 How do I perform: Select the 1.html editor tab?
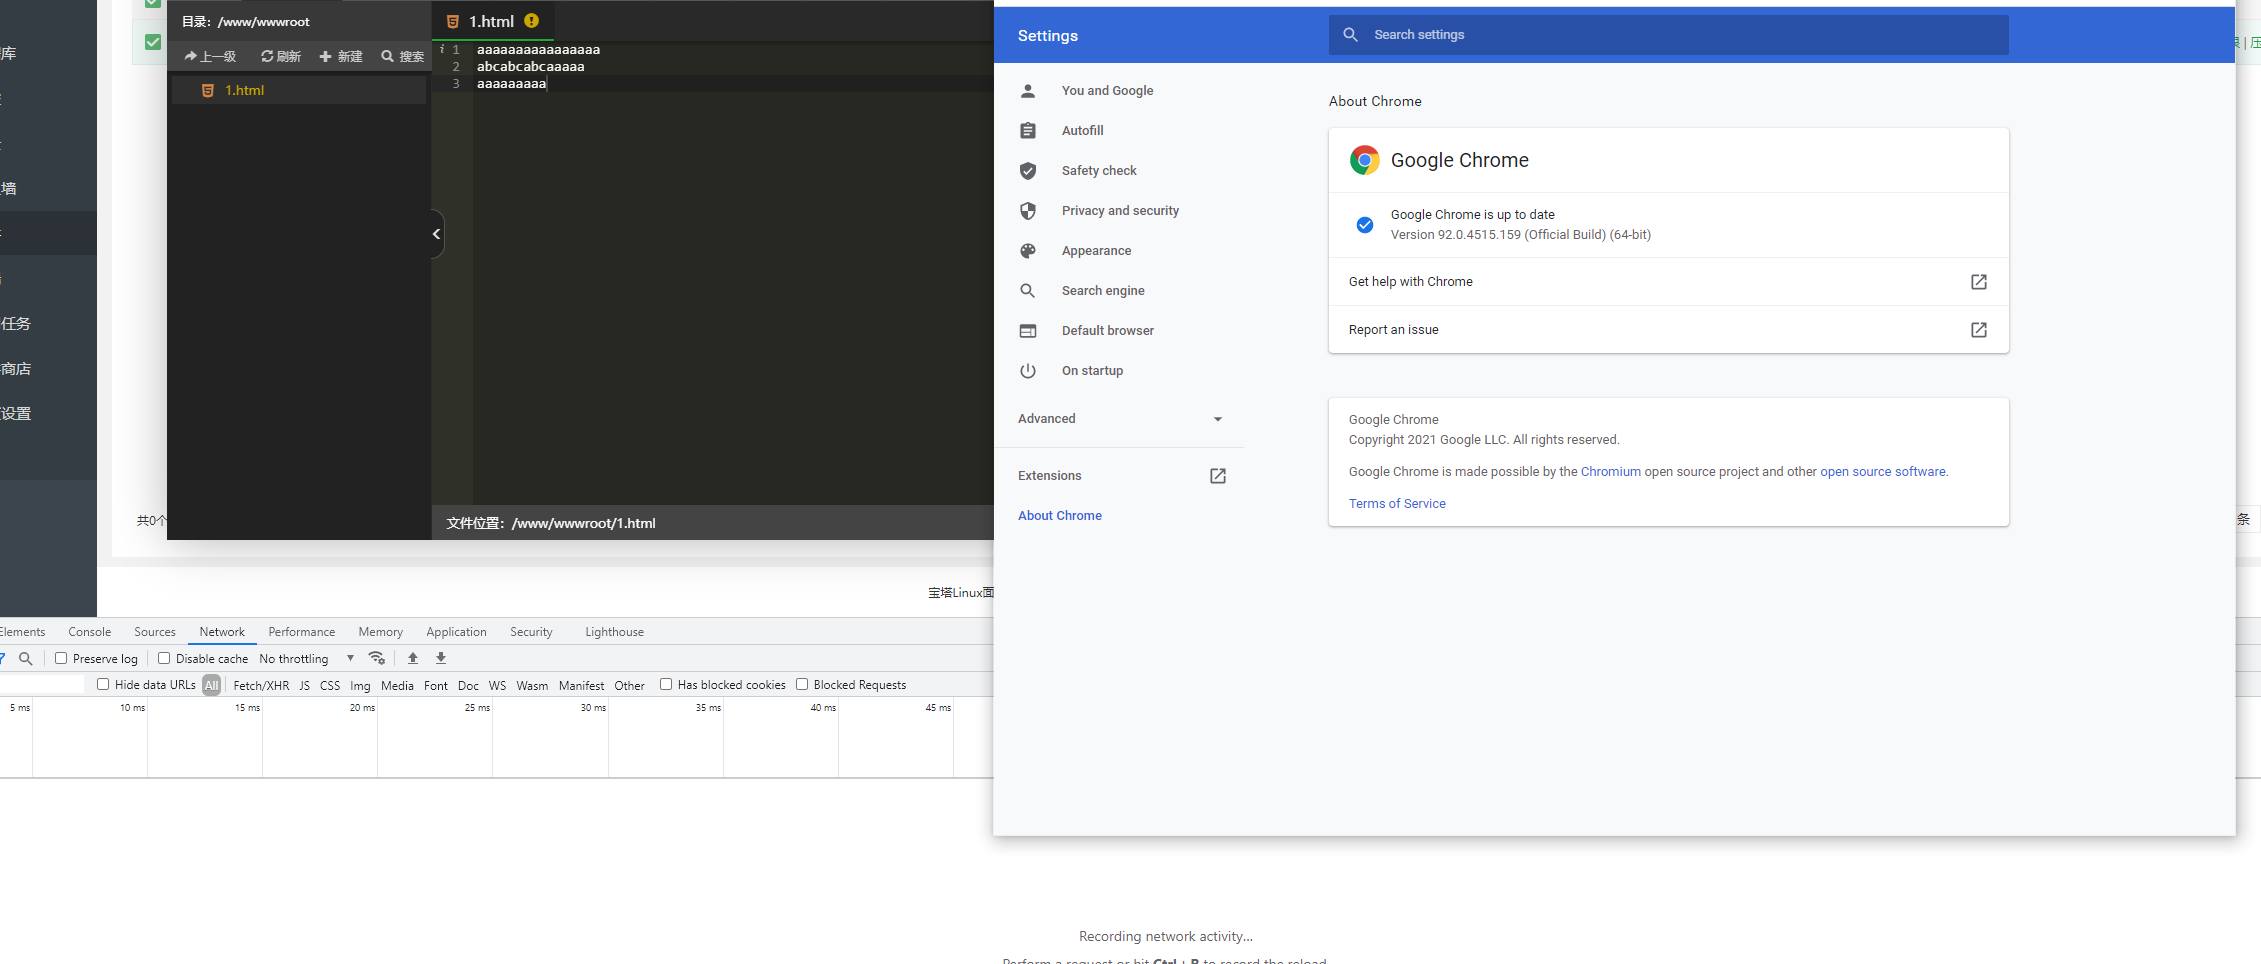492,21
